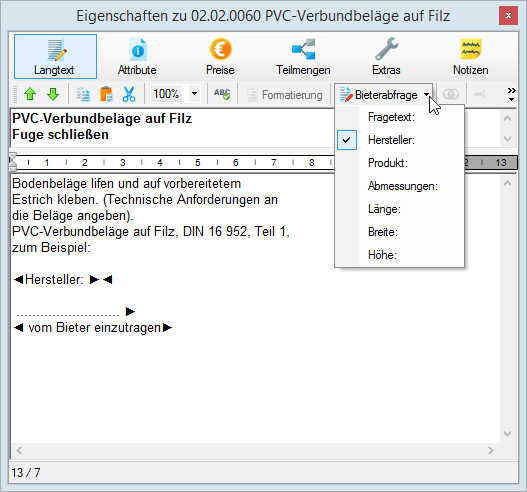Click the copy icon in toolbar
The height and width of the screenshot is (492, 527).
pos(83,94)
